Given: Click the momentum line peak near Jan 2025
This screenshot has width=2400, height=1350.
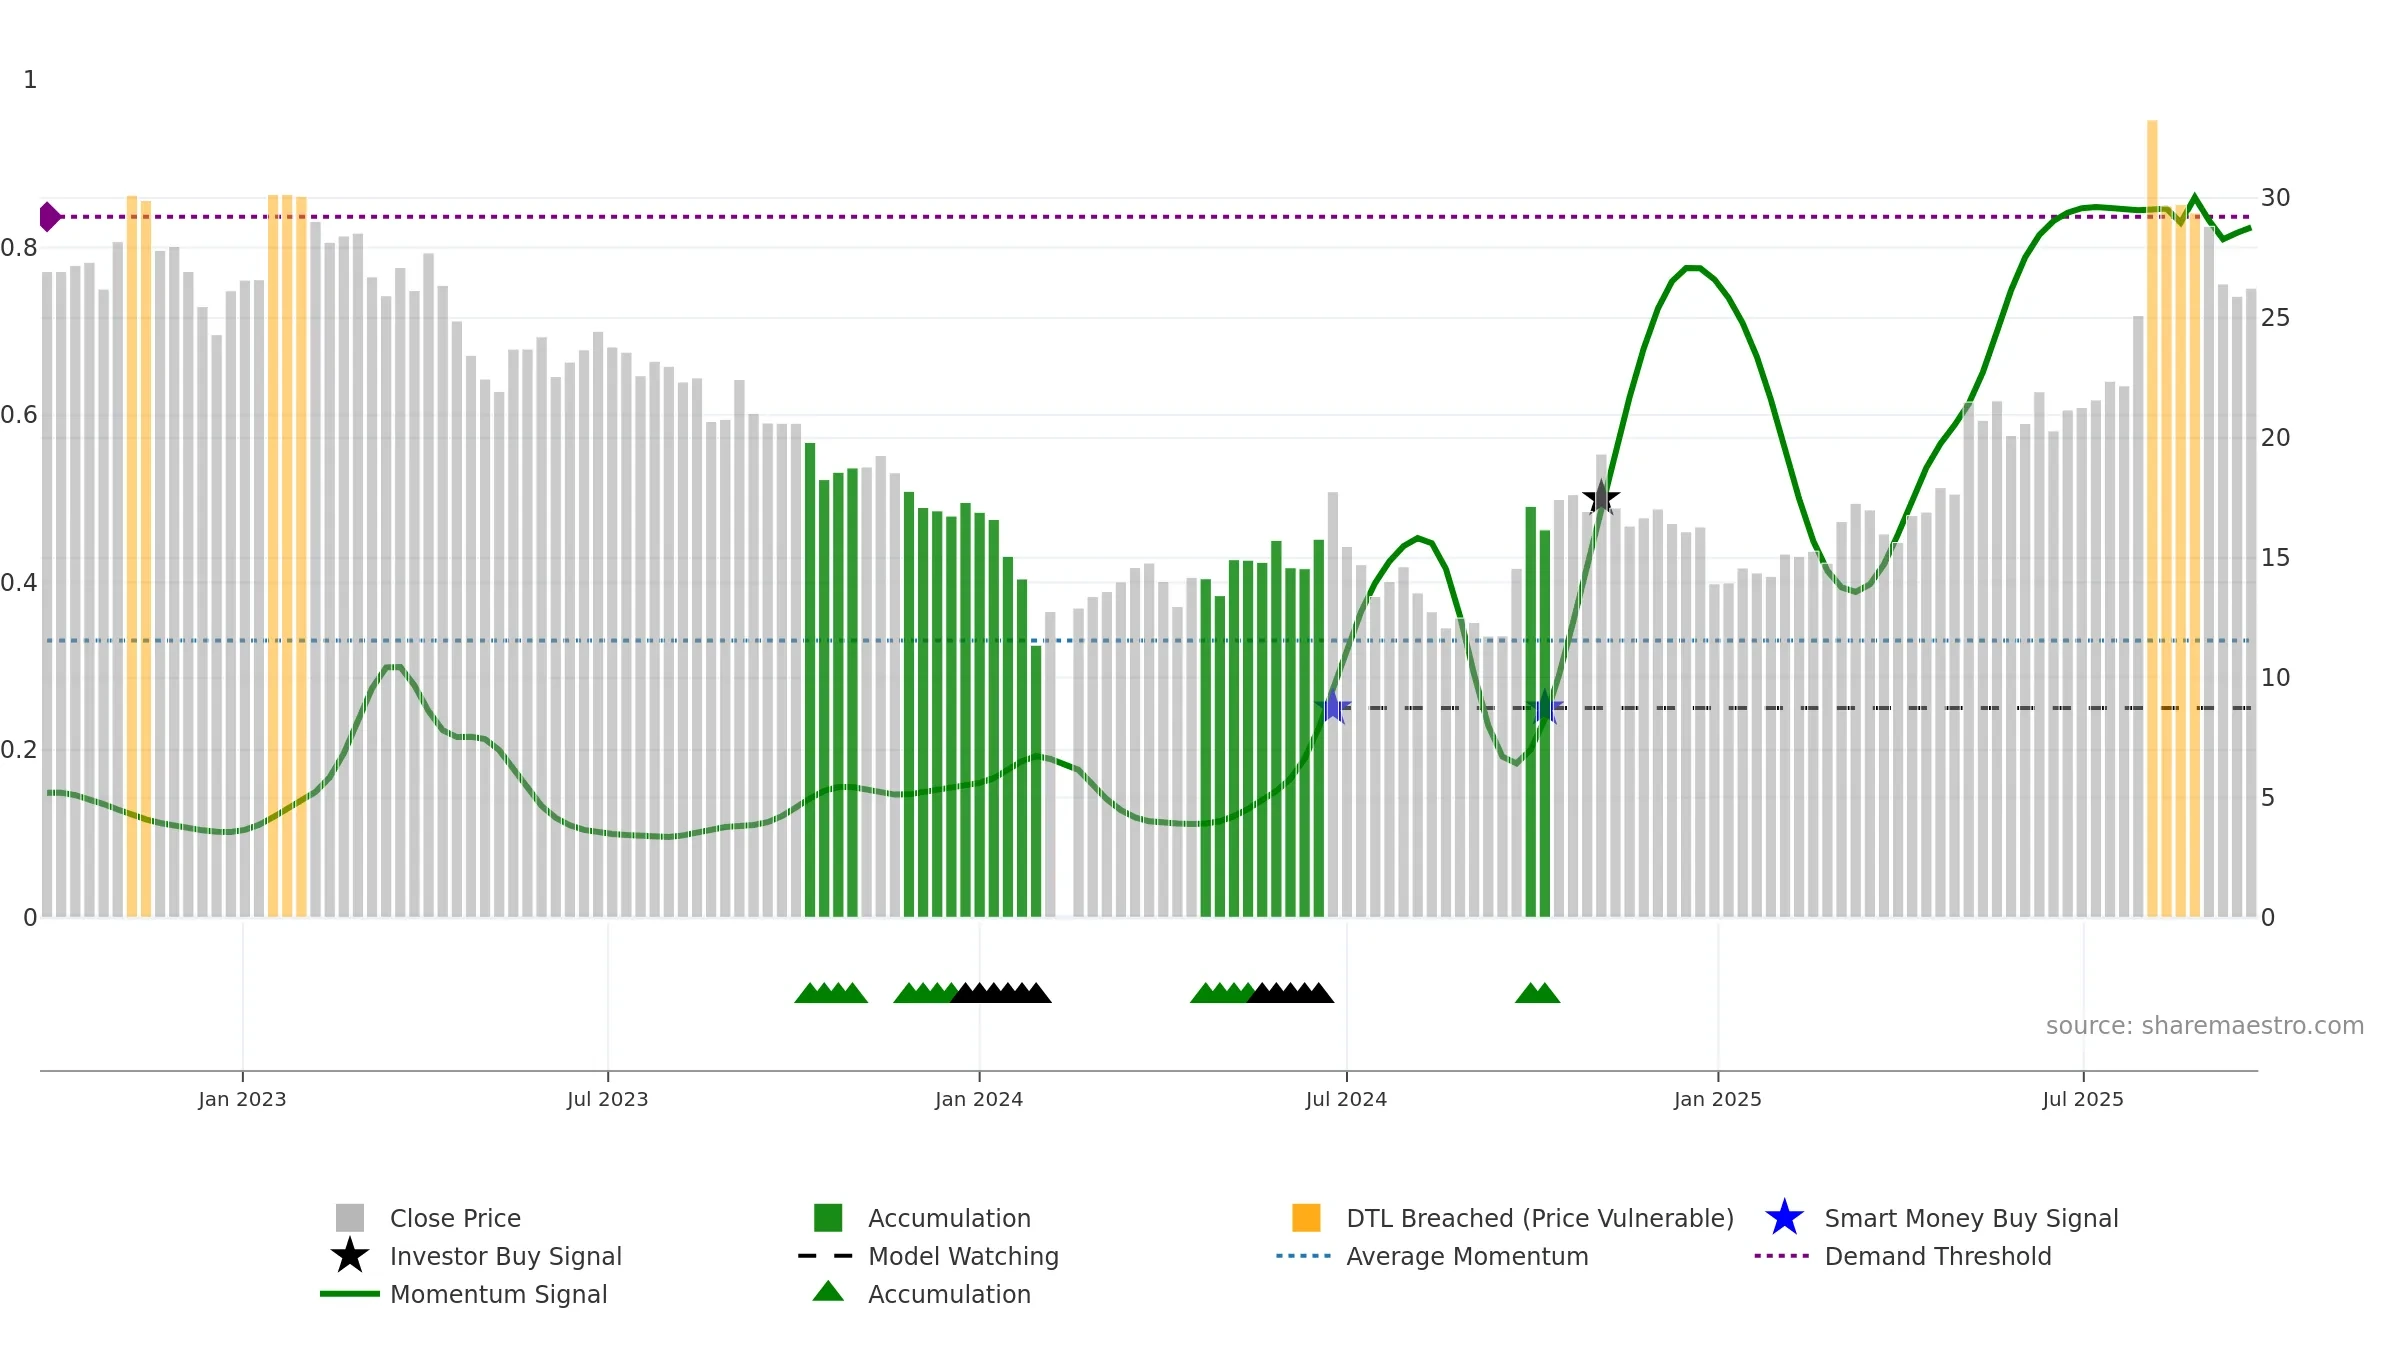Looking at the screenshot, I should pyautogui.click(x=1692, y=268).
